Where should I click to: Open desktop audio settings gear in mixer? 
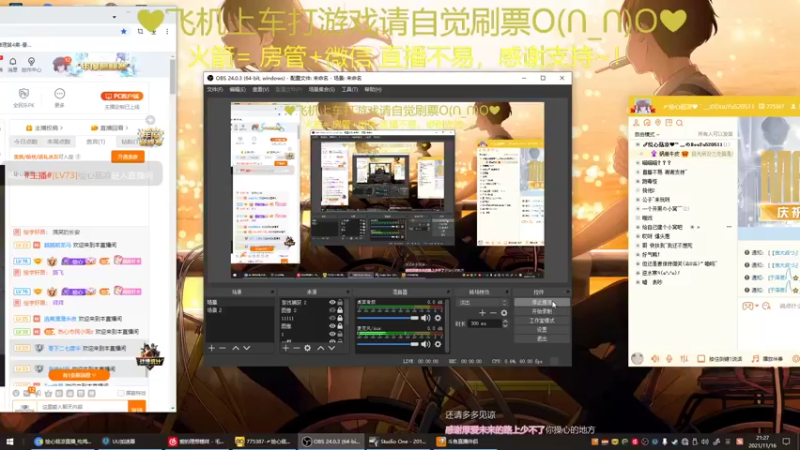(x=438, y=318)
